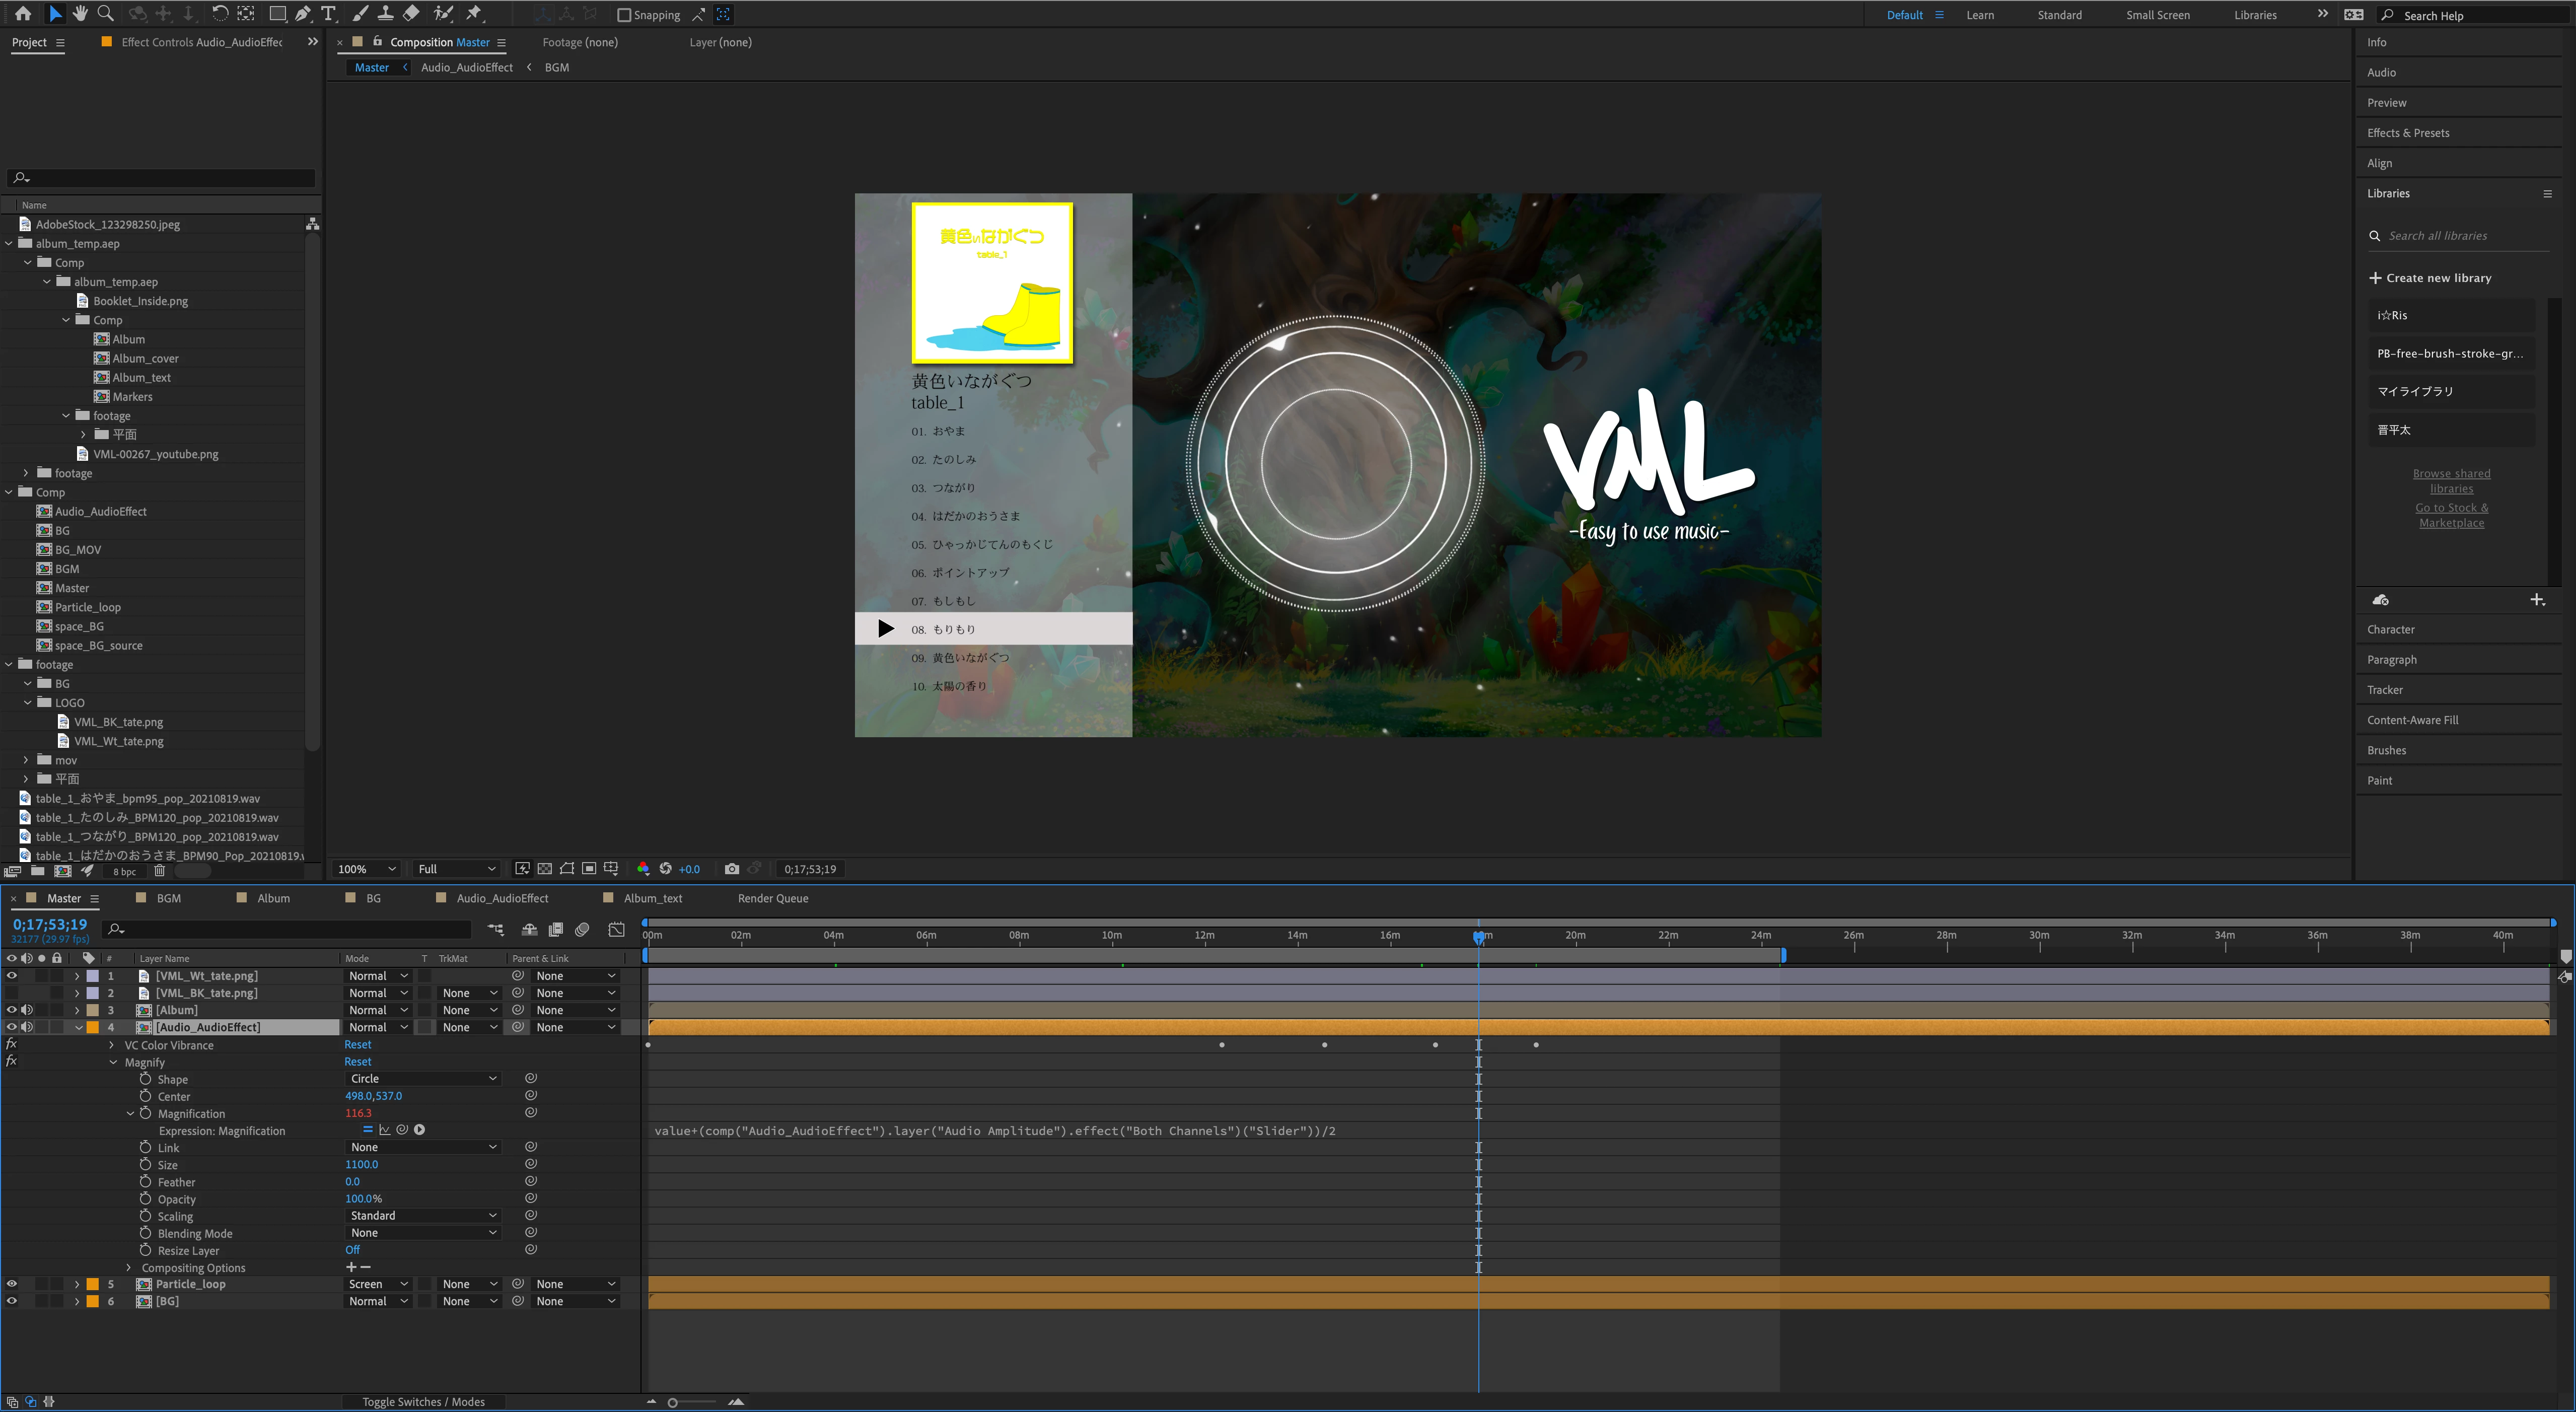Select the Type tool
The width and height of the screenshot is (2576, 1412).
pyautogui.click(x=328, y=14)
